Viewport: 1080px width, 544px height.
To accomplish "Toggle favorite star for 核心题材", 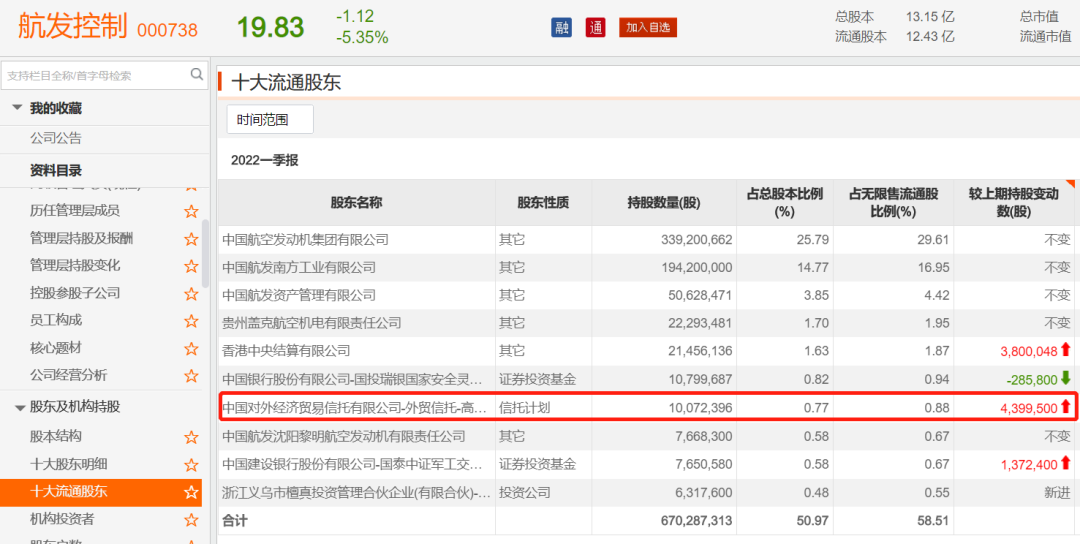I will pos(191,348).
